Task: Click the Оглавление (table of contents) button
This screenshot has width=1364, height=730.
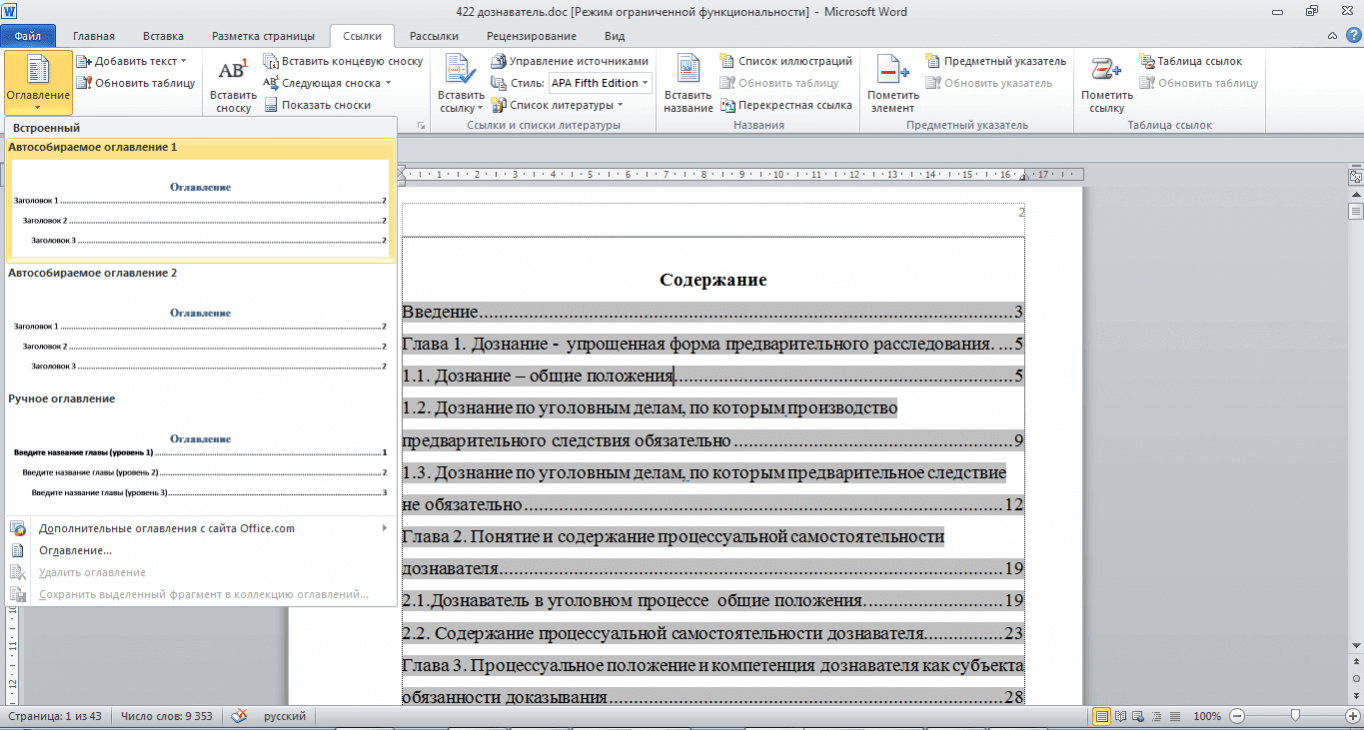Action: pyautogui.click(x=38, y=82)
